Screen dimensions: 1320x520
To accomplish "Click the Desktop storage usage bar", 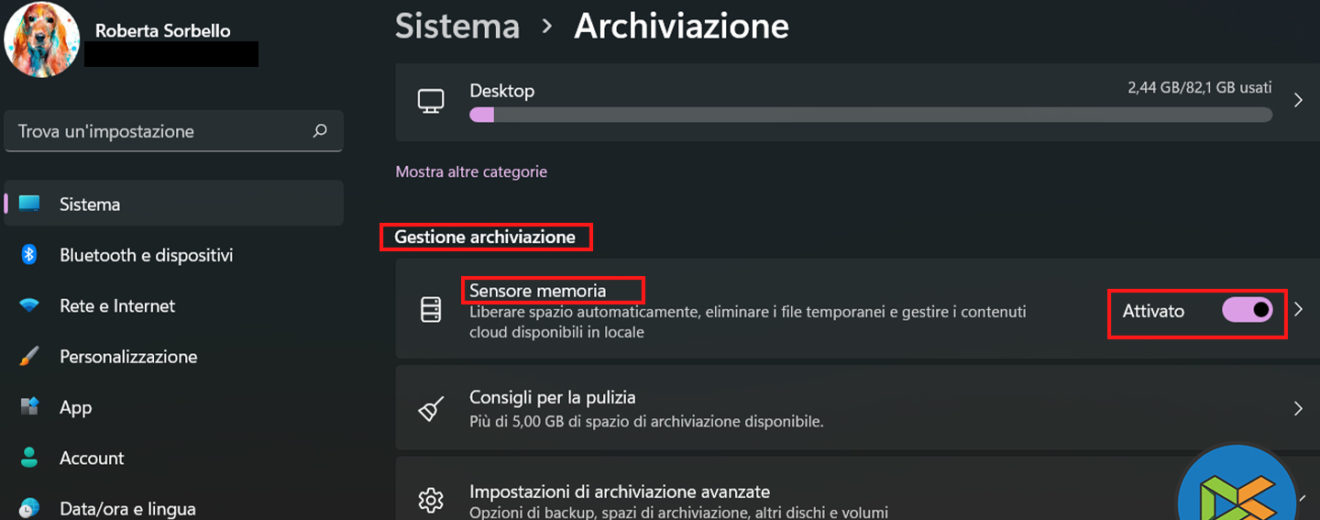I will tap(870, 115).
